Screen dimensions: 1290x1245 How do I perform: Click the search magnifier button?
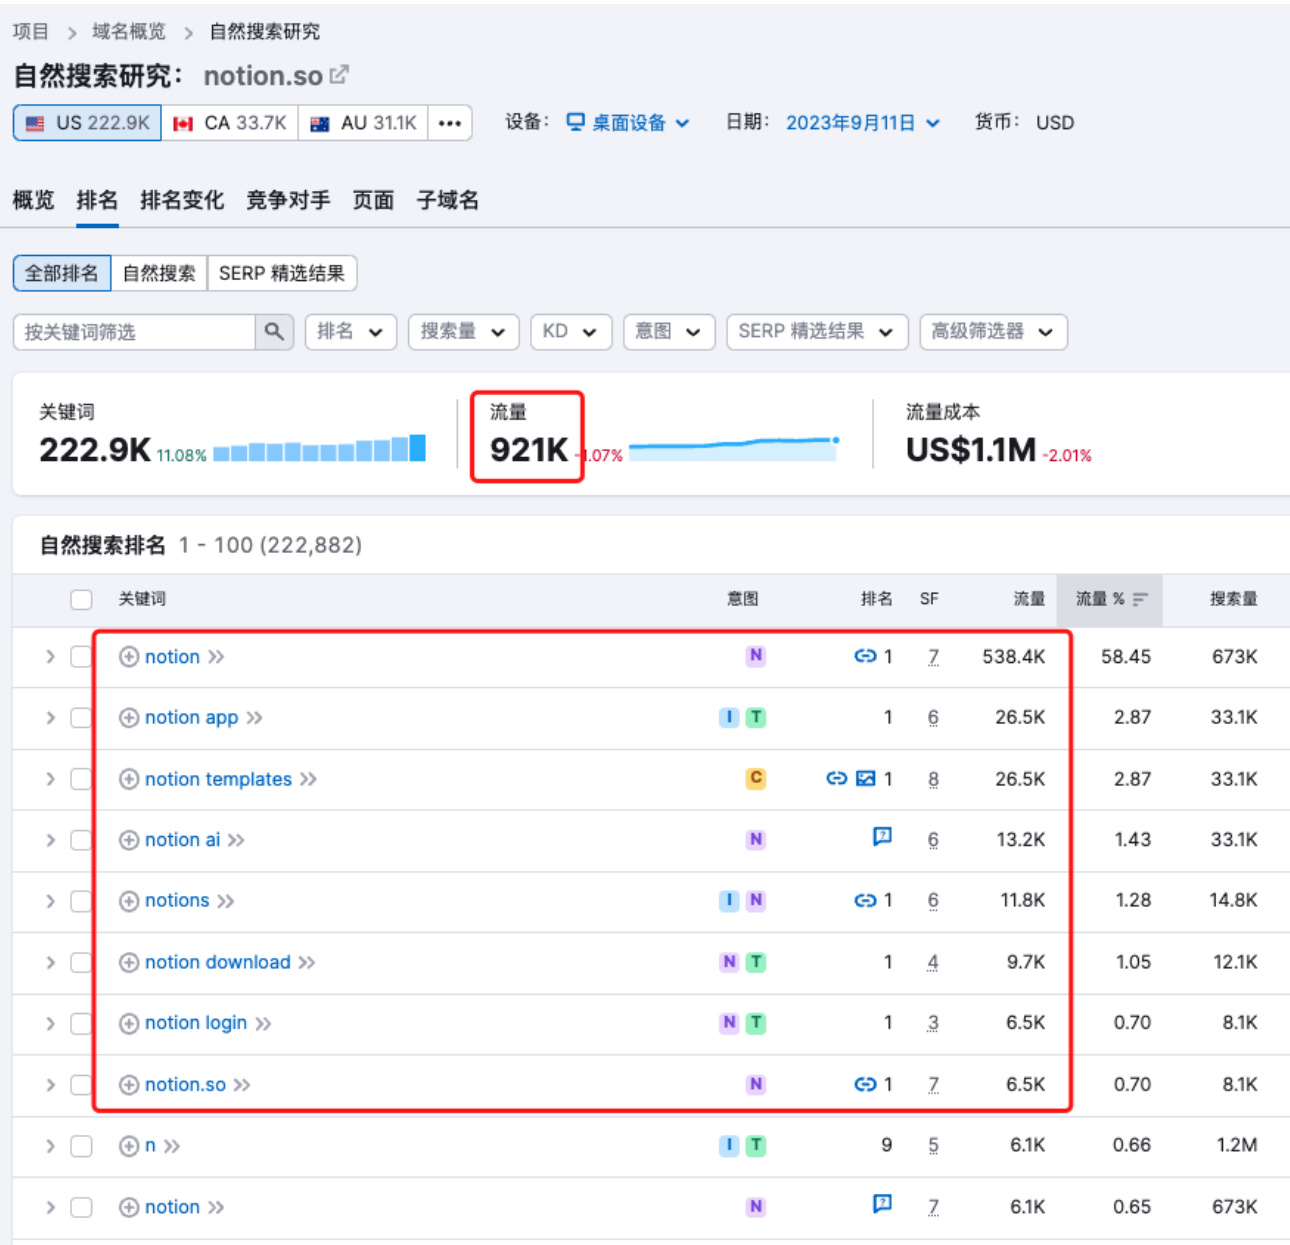274,332
